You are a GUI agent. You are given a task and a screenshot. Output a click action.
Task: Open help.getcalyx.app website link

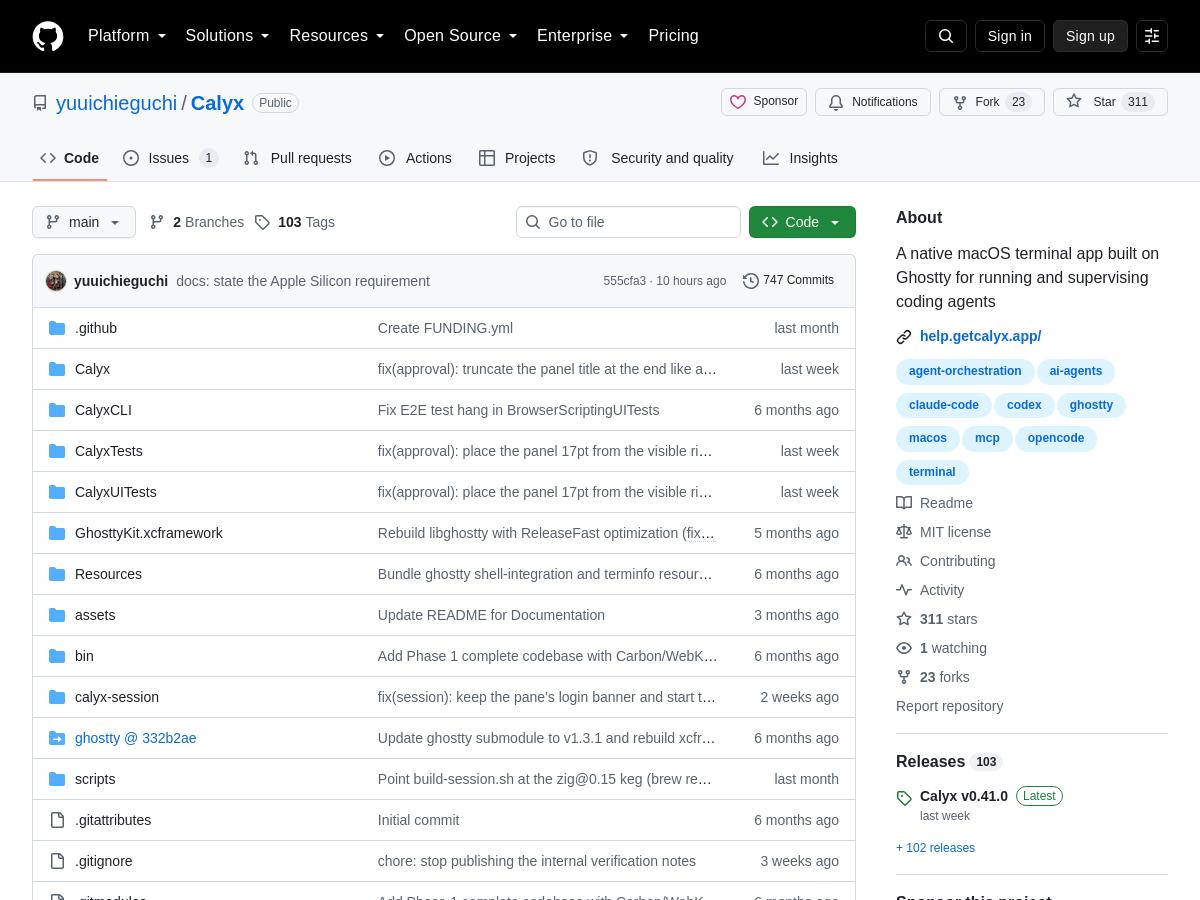980,336
